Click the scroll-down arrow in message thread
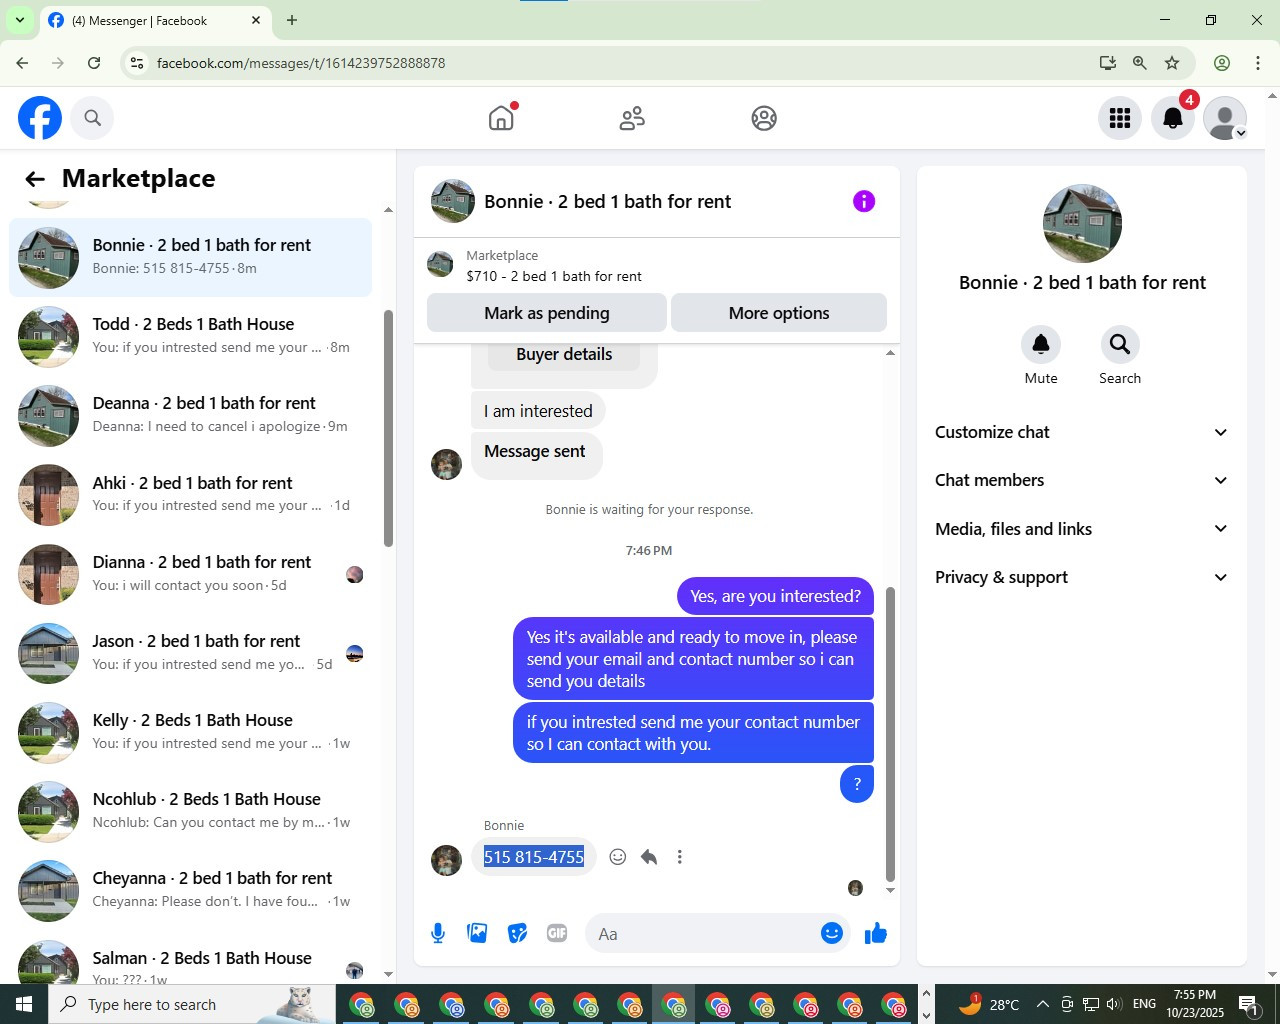Screen dimensions: 1280x1024 (x=890, y=890)
